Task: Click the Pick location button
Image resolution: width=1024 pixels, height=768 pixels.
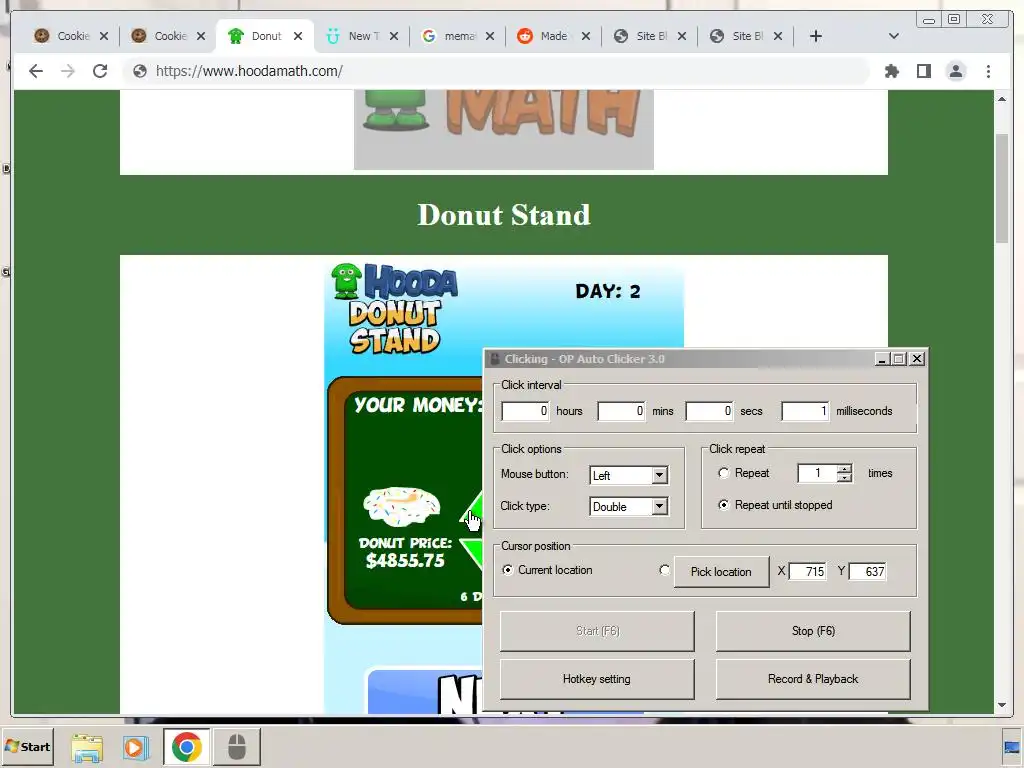Action: click(x=722, y=571)
